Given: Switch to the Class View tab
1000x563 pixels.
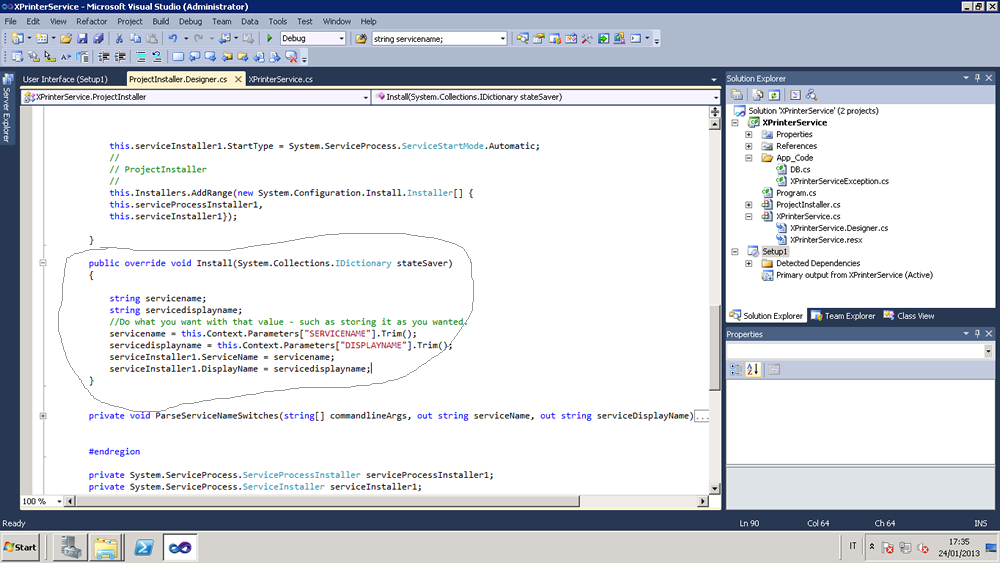Looking at the screenshot, I should (x=909, y=316).
